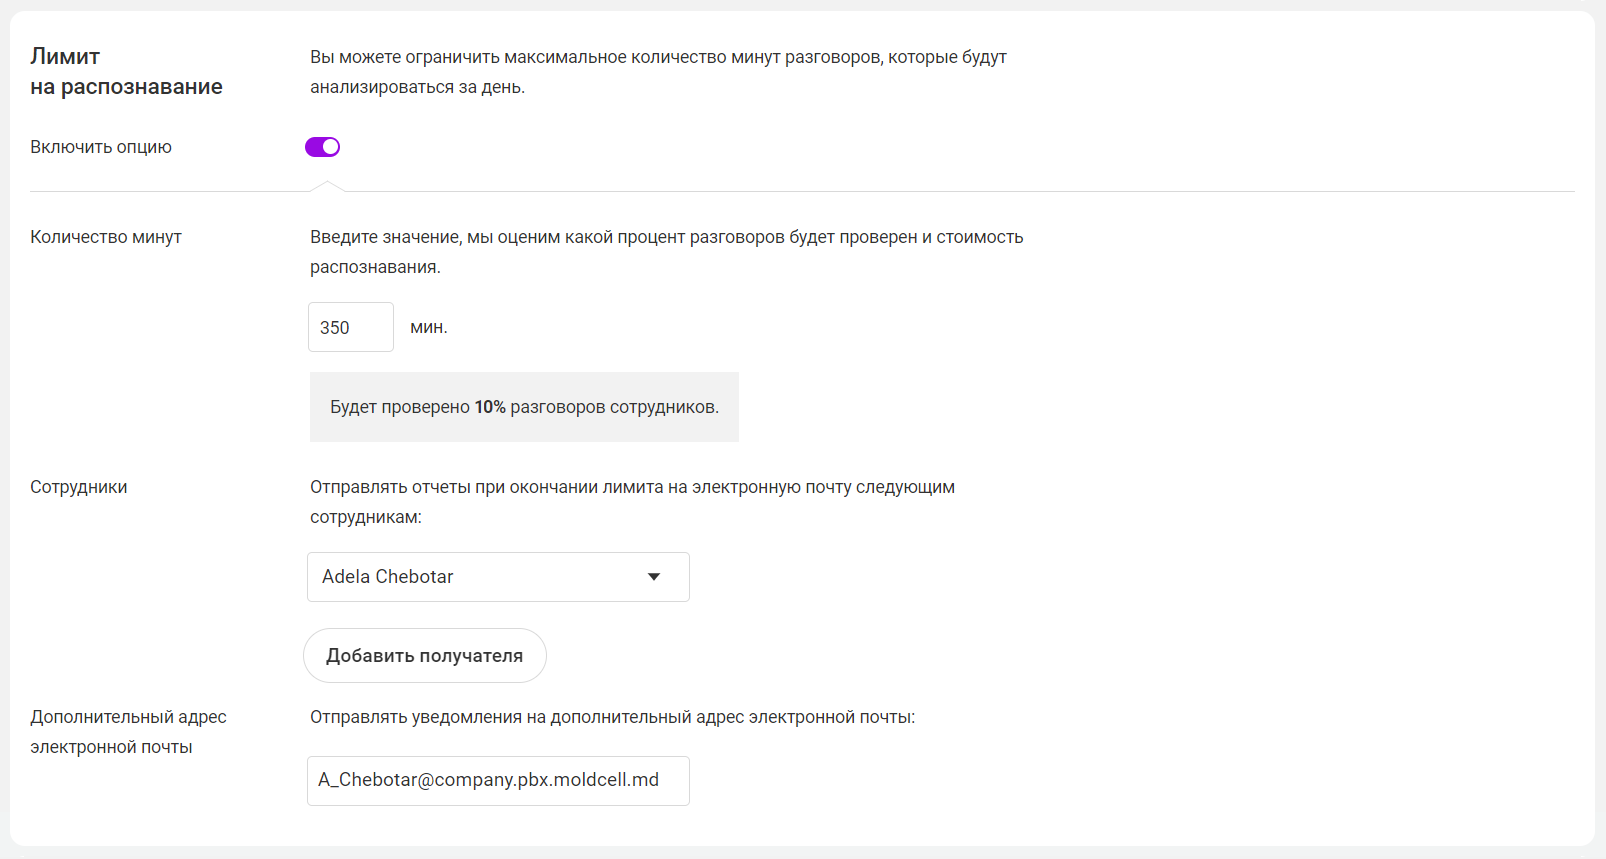Image resolution: width=1606 pixels, height=859 pixels.
Task: Click the daily minutes limit description text
Action: tap(658, 72)
